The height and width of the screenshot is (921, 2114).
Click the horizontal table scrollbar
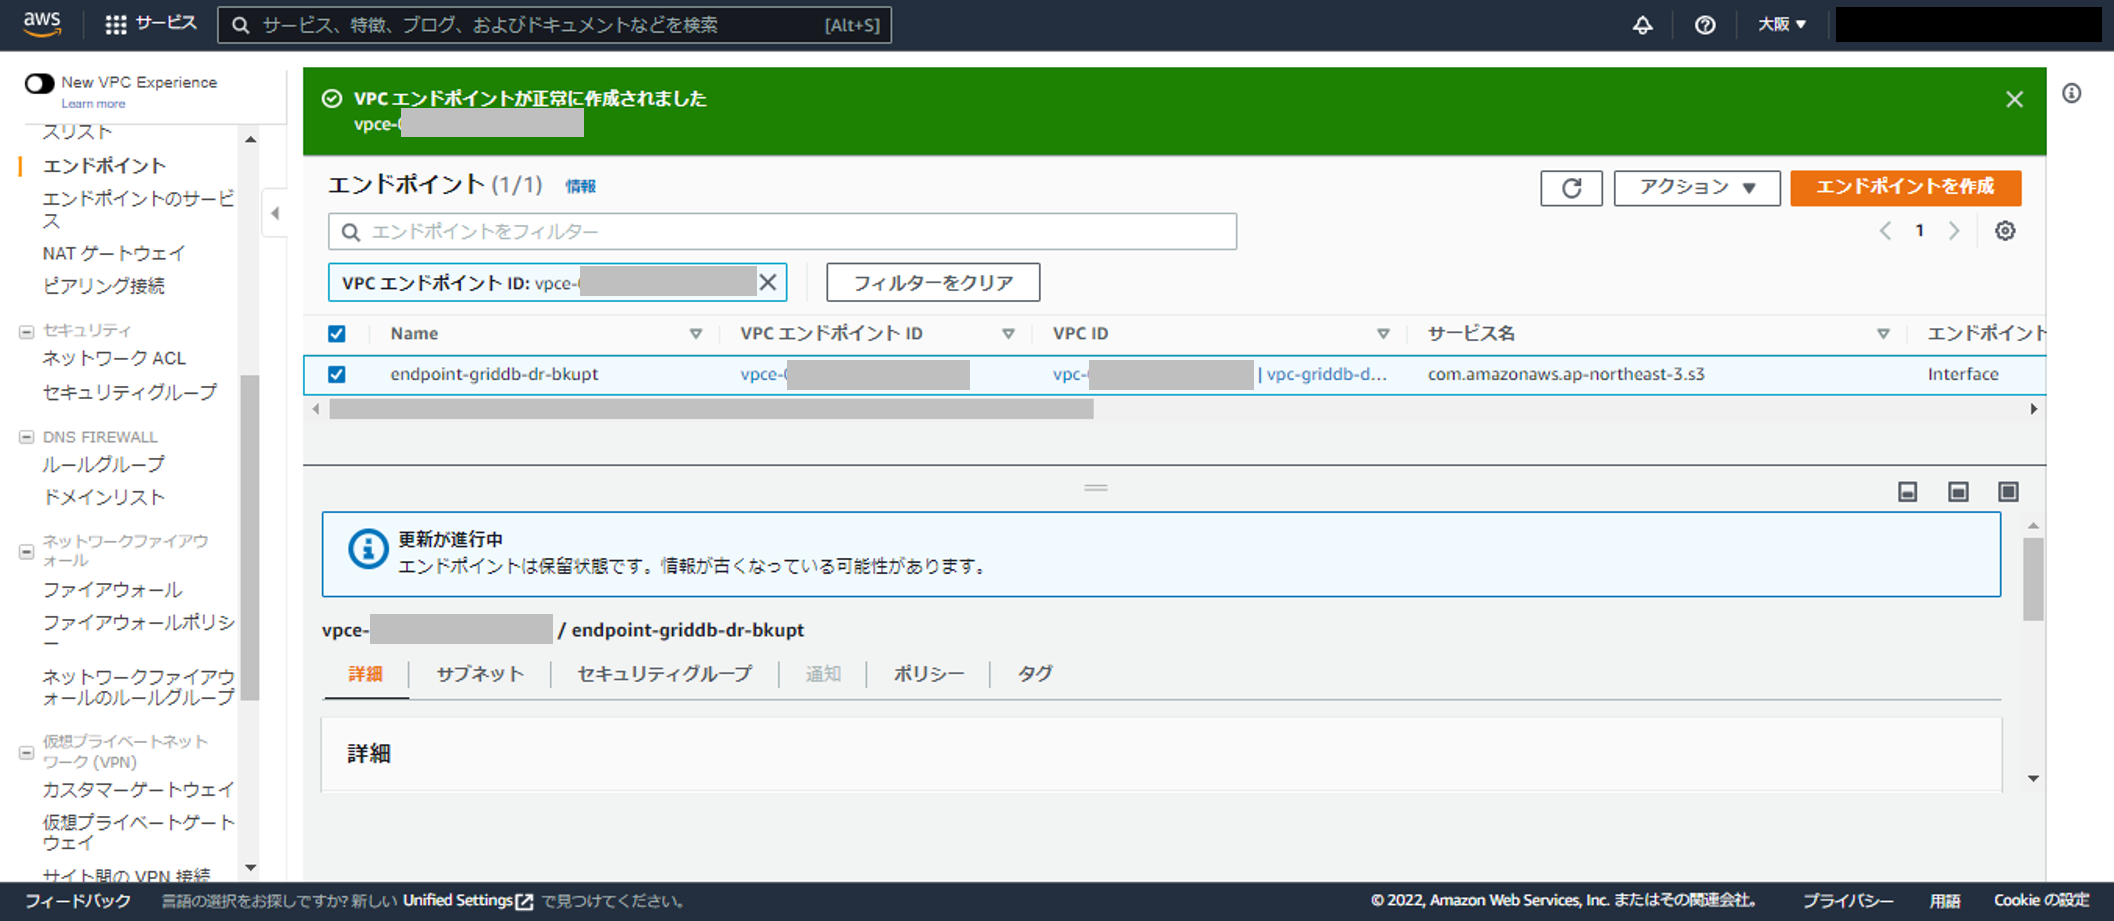(711, 409)
